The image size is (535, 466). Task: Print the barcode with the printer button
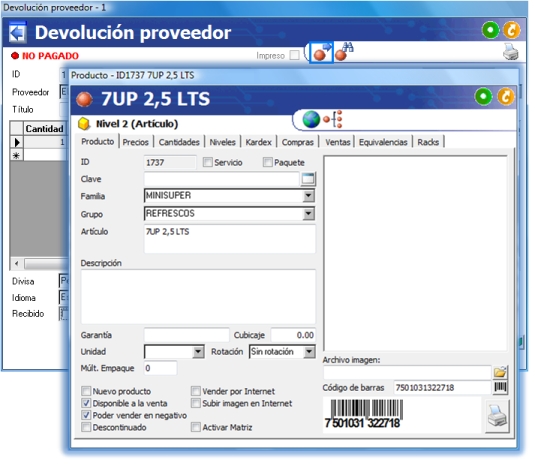click(497, 416)
